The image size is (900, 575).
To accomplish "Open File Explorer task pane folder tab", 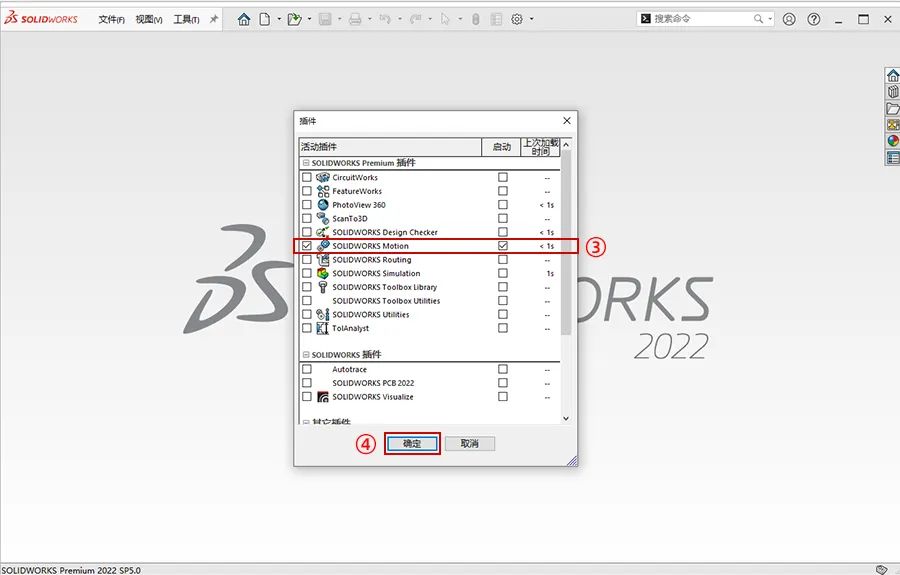I will coord(893,108).
